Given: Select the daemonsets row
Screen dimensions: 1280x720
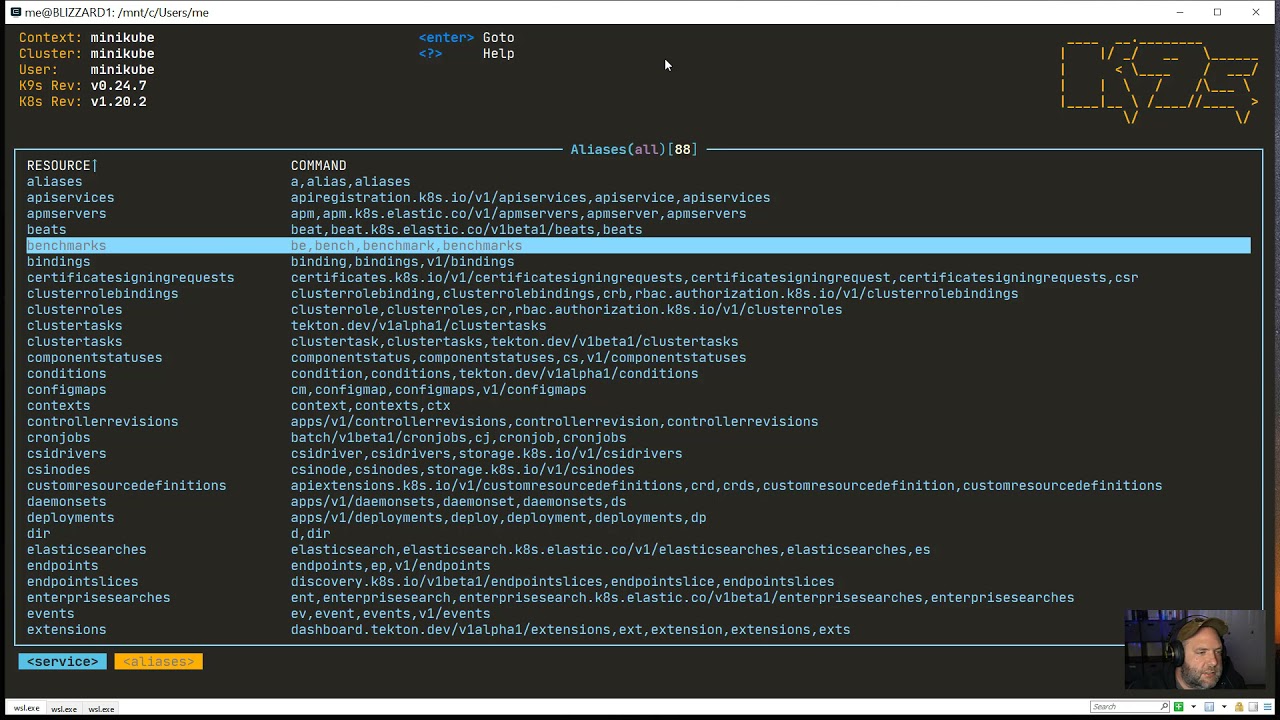Looking at the screenshot, I should tap(638, 501).
